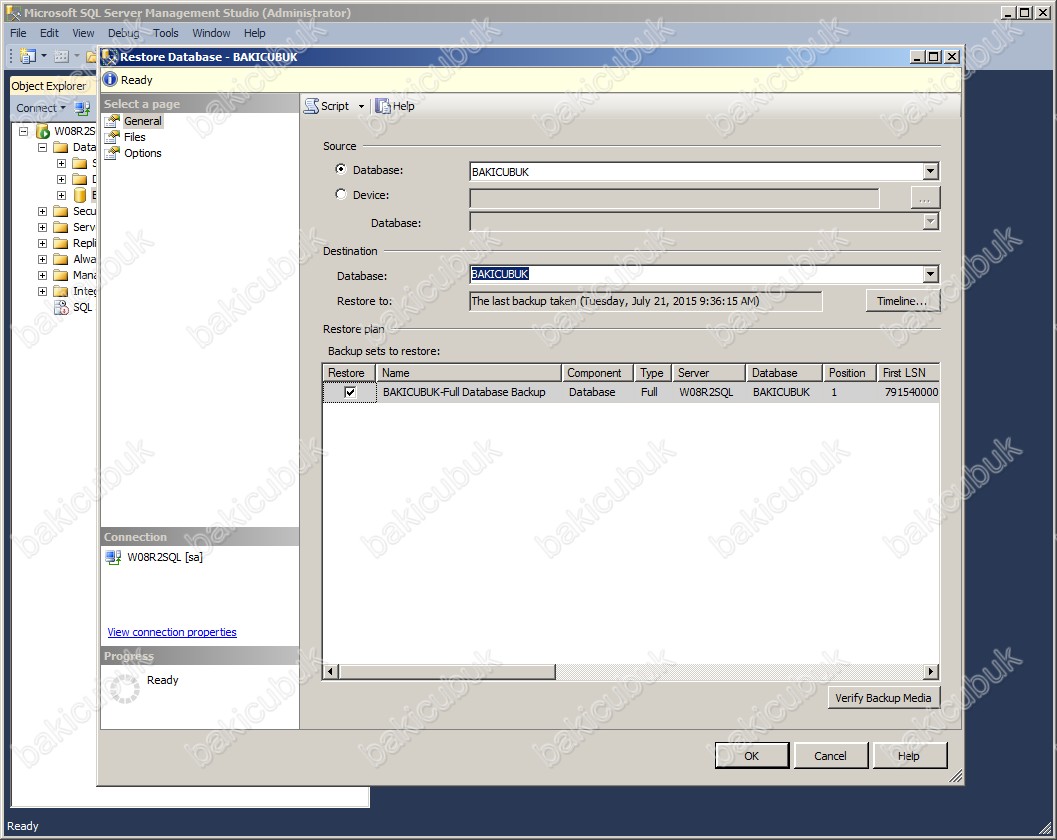Open the Source Database dropdown arrow

point(930,171)
